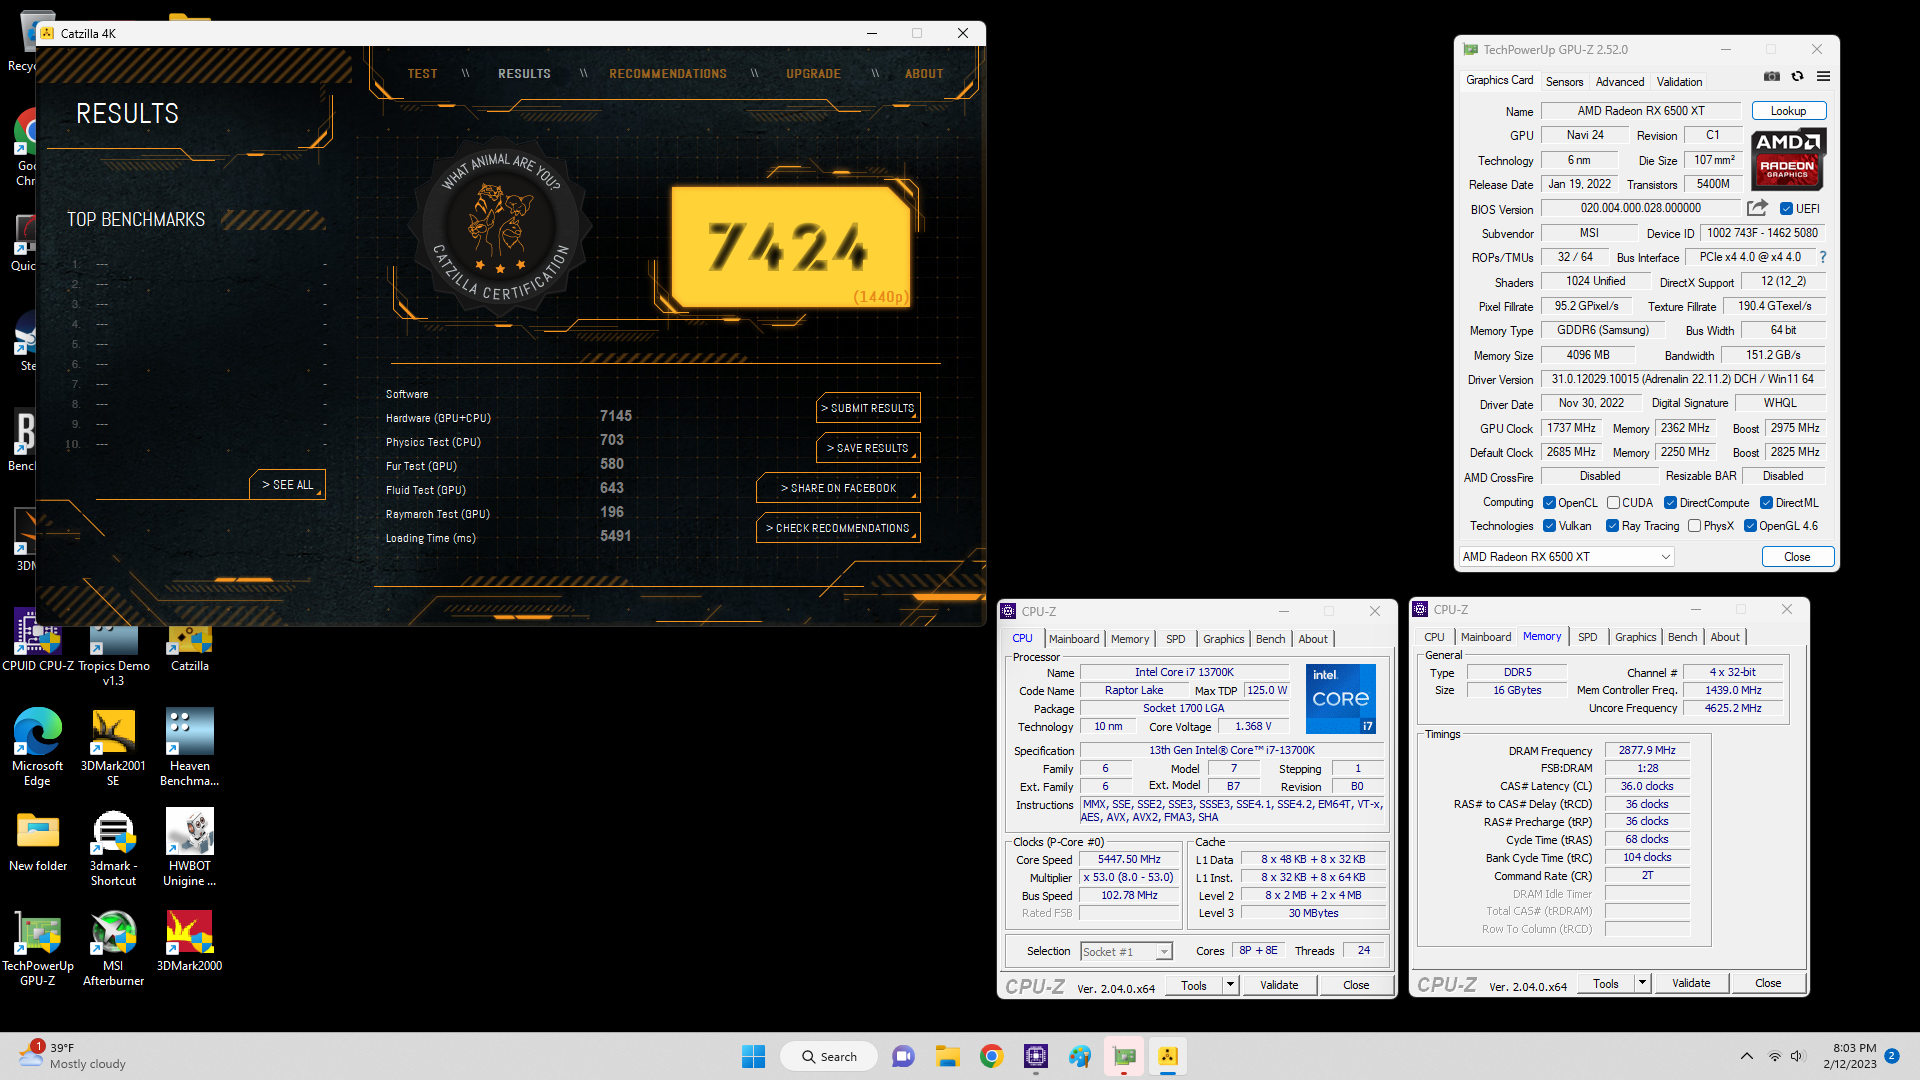Viewport: 1920px width, 1080px height.
Task: Toggle the OpenCL checkbox
Action: point(1549,503)
